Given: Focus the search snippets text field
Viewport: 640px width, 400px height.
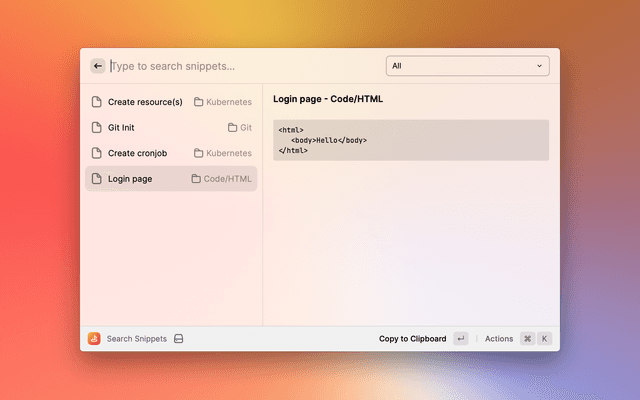Looking at the screenshot, I should click(240, 66).
